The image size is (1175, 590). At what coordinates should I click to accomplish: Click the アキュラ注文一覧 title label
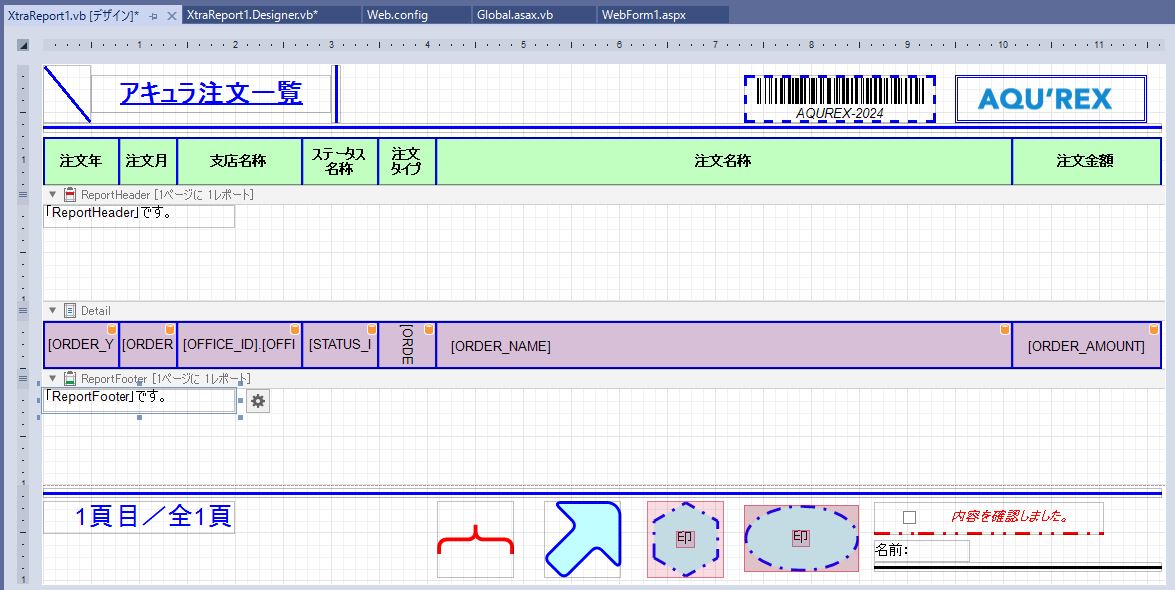click(x=211, y=94)
